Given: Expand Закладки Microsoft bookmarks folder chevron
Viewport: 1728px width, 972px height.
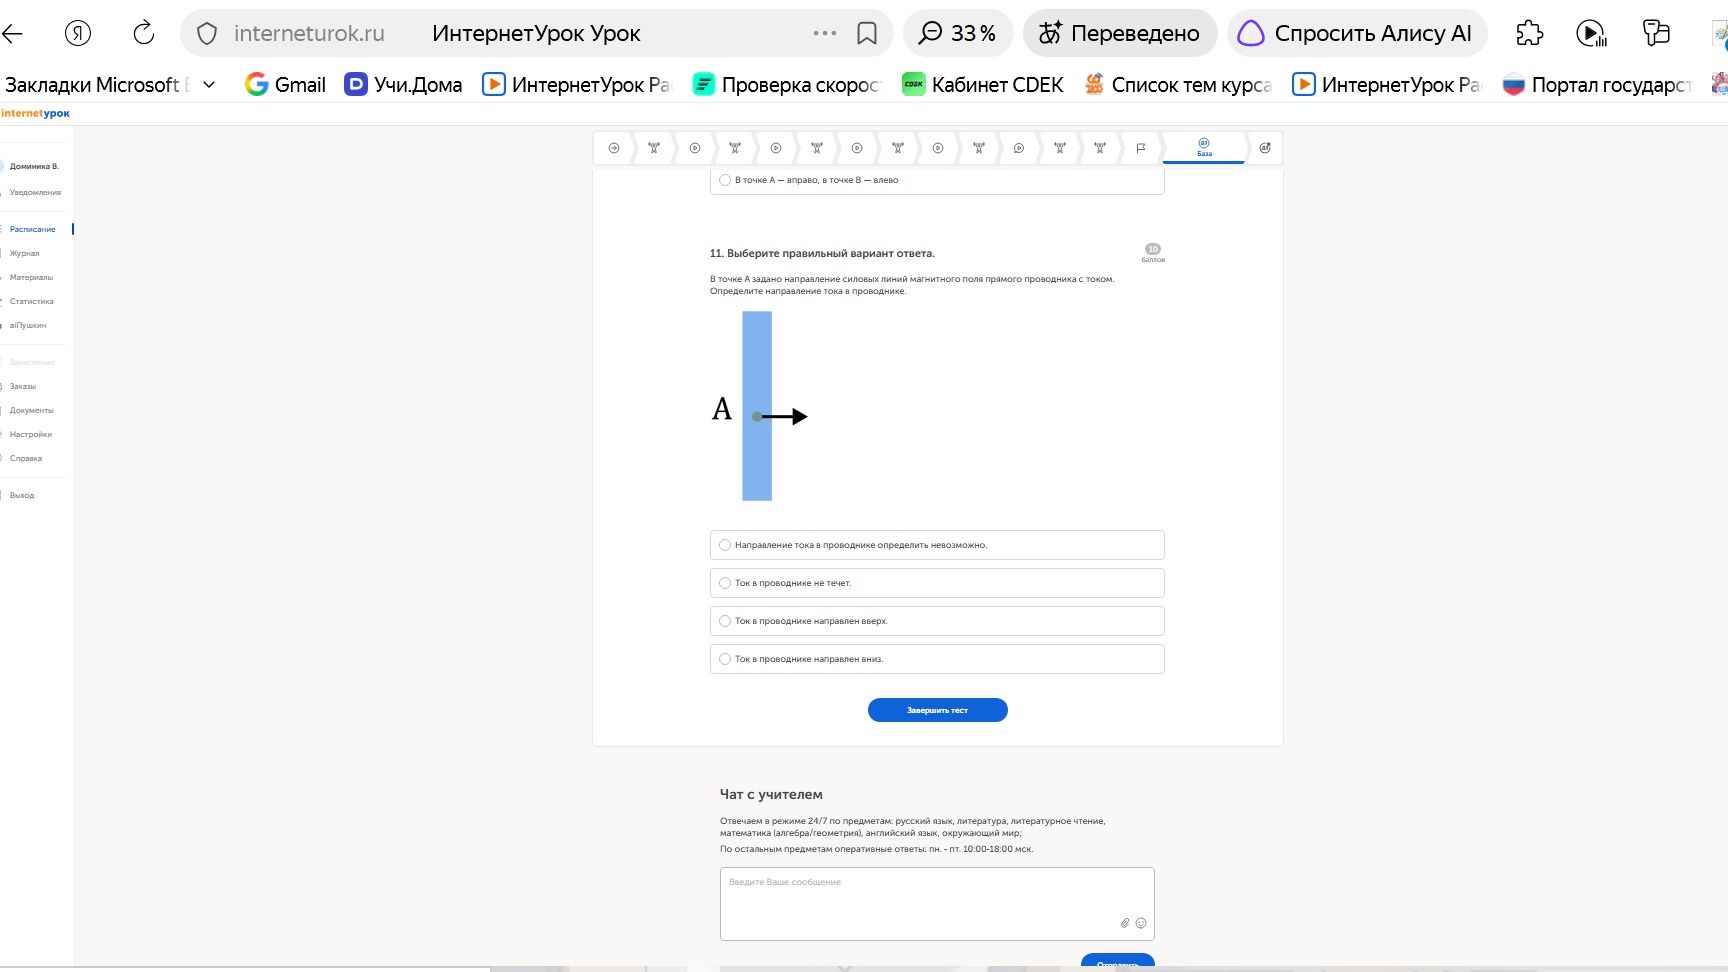Looking at the screenshot, I should click(209, 85).
